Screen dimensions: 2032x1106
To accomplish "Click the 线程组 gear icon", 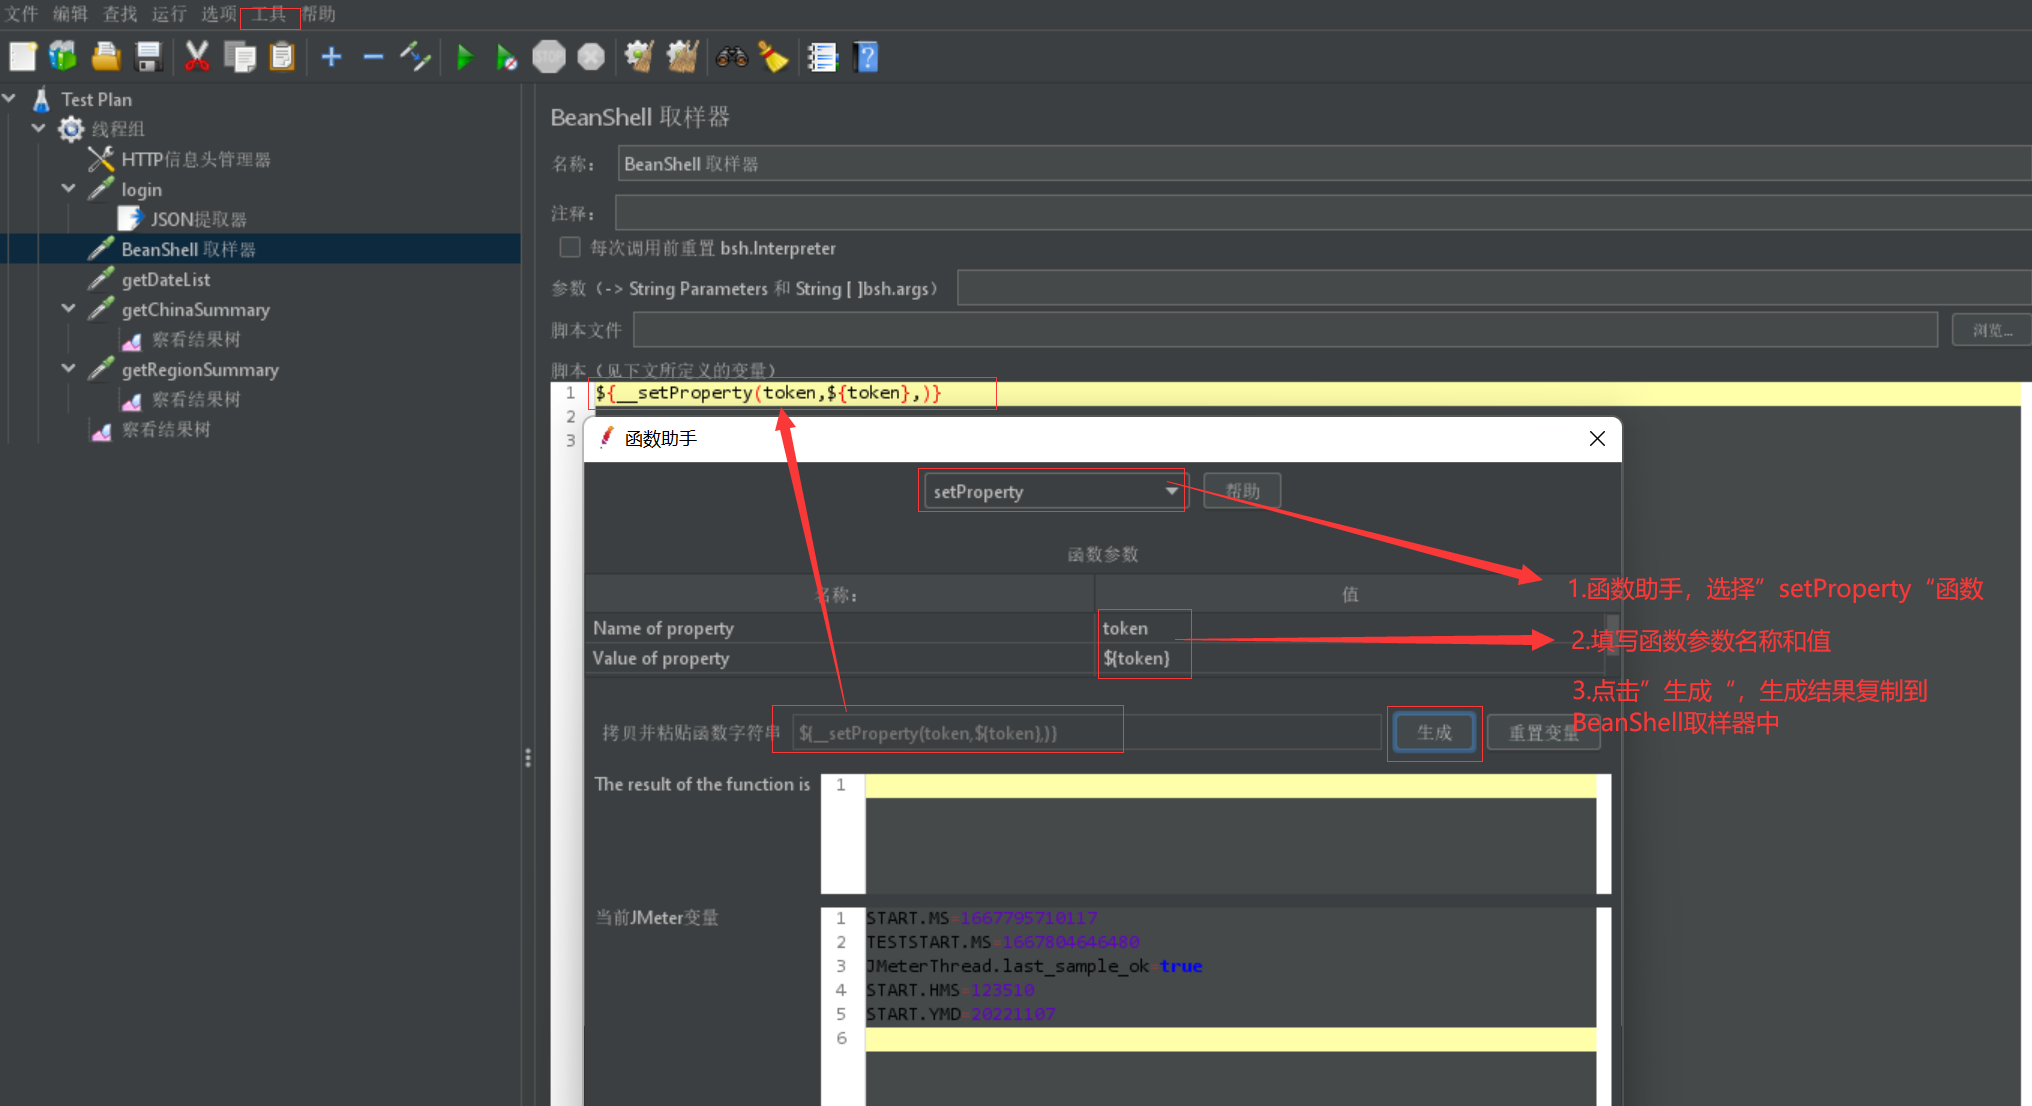I will (71, 129).
